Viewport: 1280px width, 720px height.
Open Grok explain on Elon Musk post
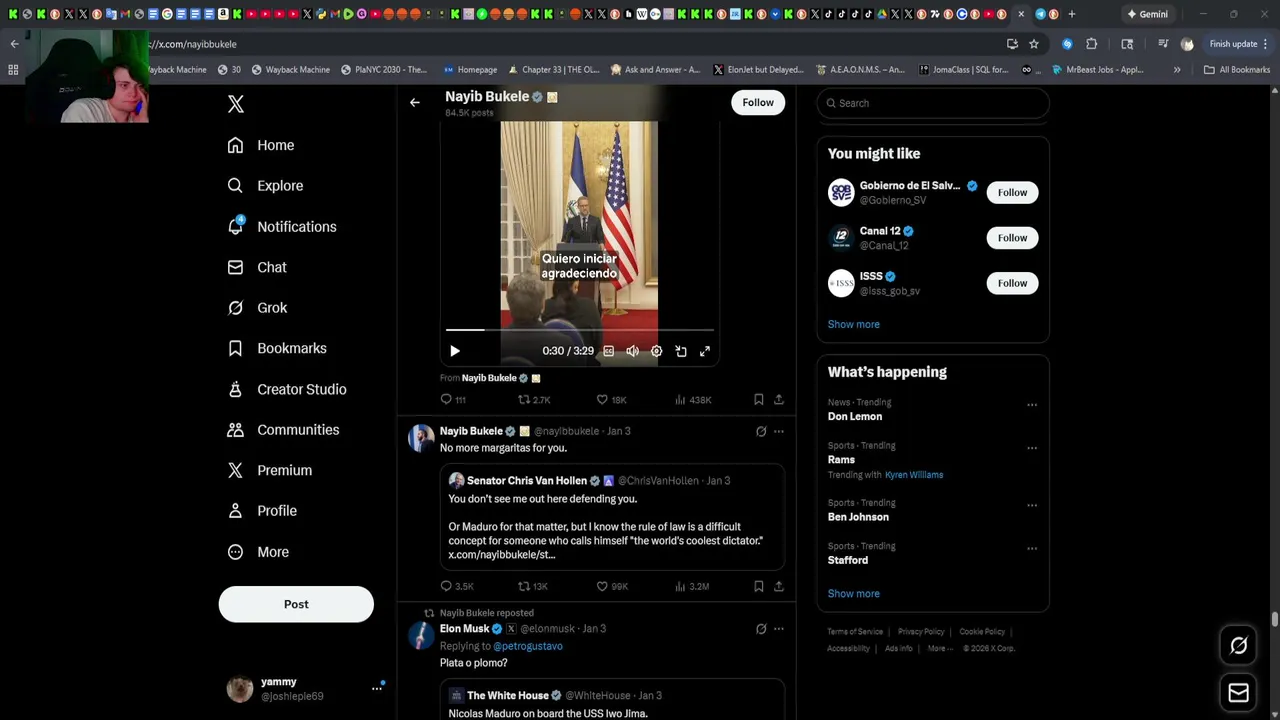click(761, 629)
